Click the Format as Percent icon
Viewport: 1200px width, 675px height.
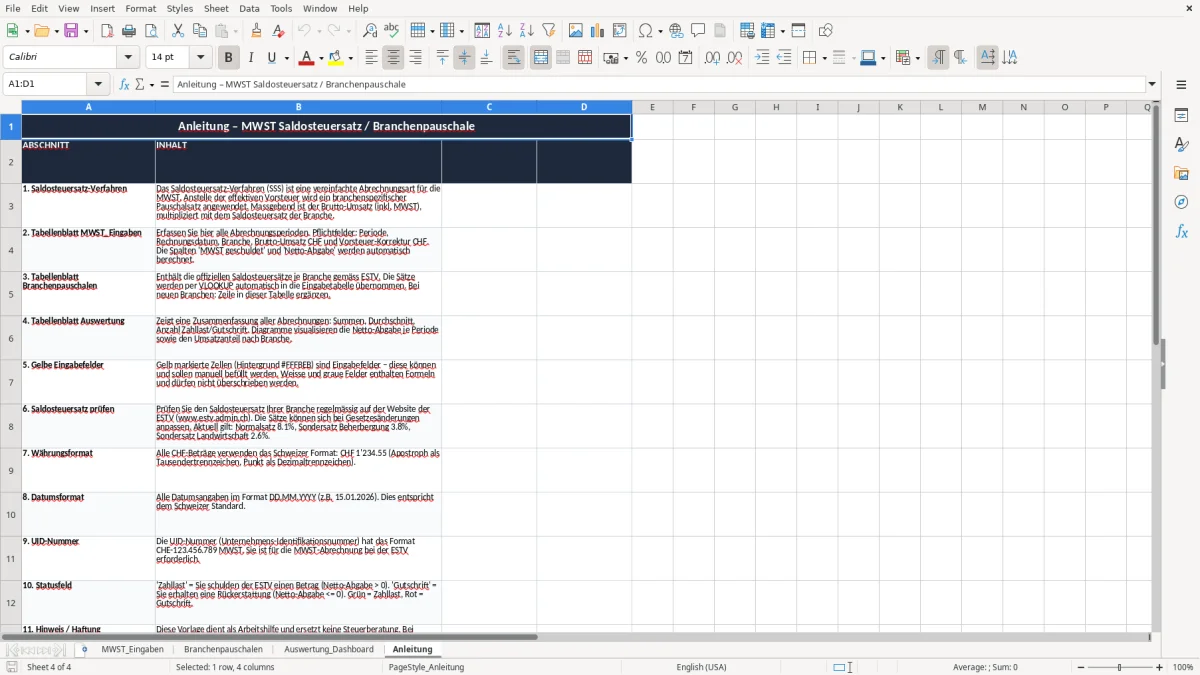coord(641,58)
